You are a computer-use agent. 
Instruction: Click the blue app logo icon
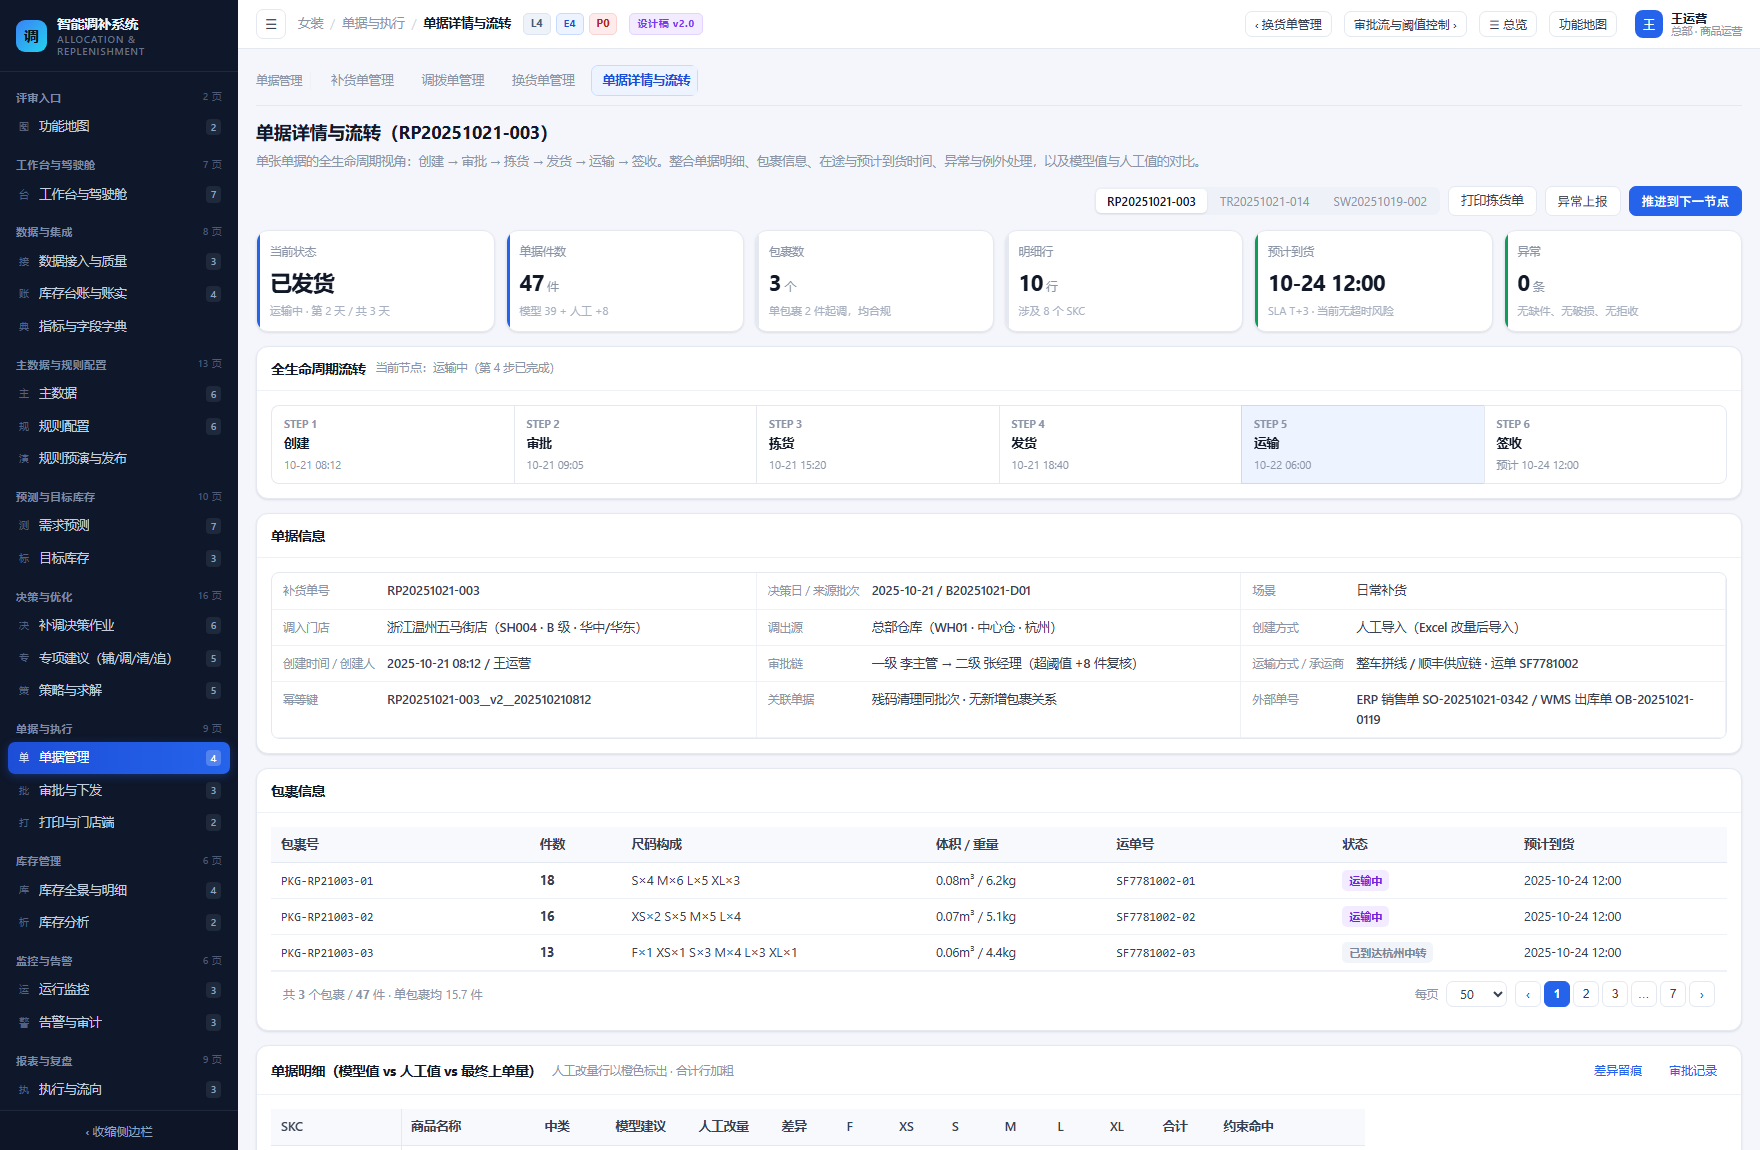point(31,36)
